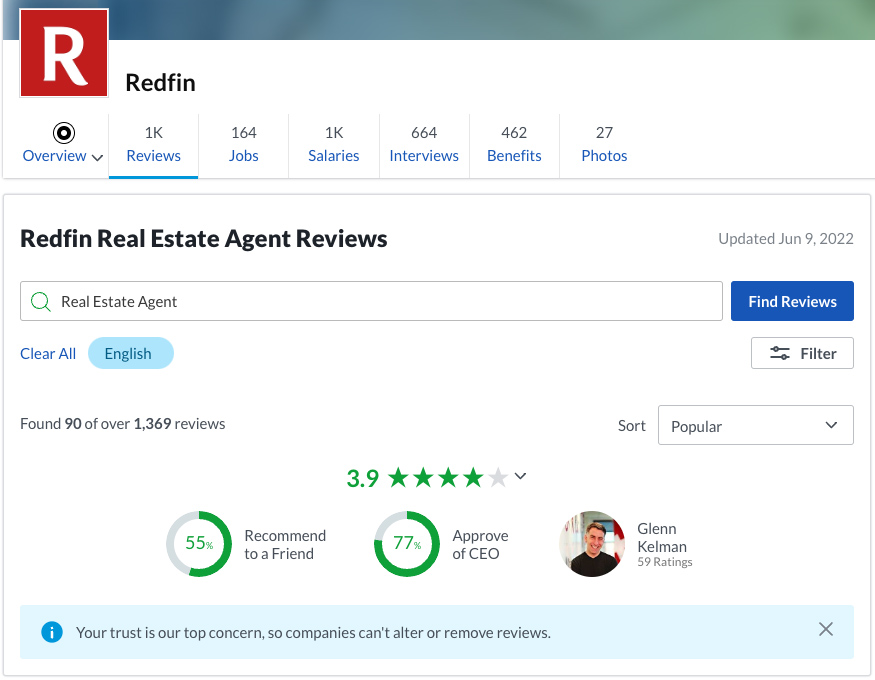Viewport: 875px width, 680px height.
Task: View the Photos tab
Action: (604, 146)
